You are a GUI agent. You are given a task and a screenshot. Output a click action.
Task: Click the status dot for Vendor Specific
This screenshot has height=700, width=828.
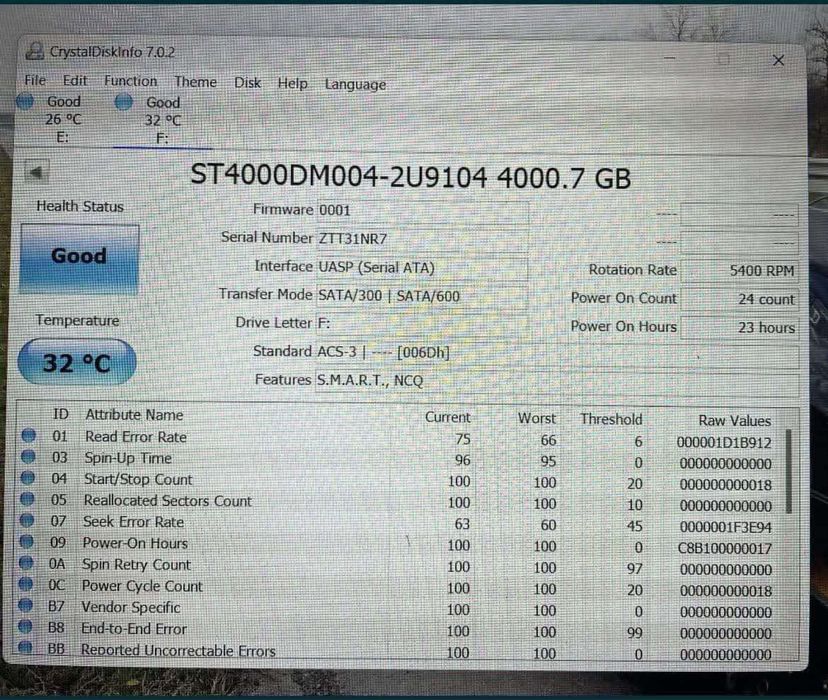[25, 606]
